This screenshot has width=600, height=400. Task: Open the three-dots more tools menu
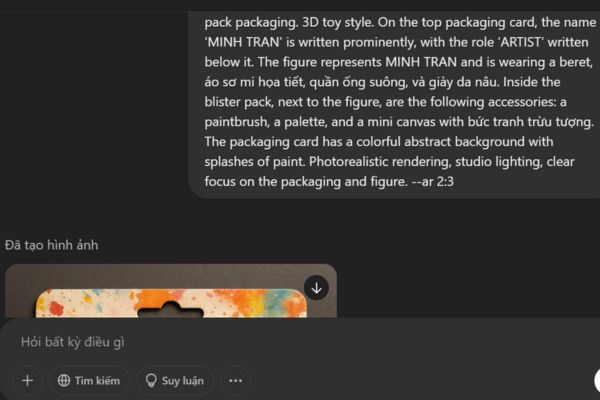[235, 381]
